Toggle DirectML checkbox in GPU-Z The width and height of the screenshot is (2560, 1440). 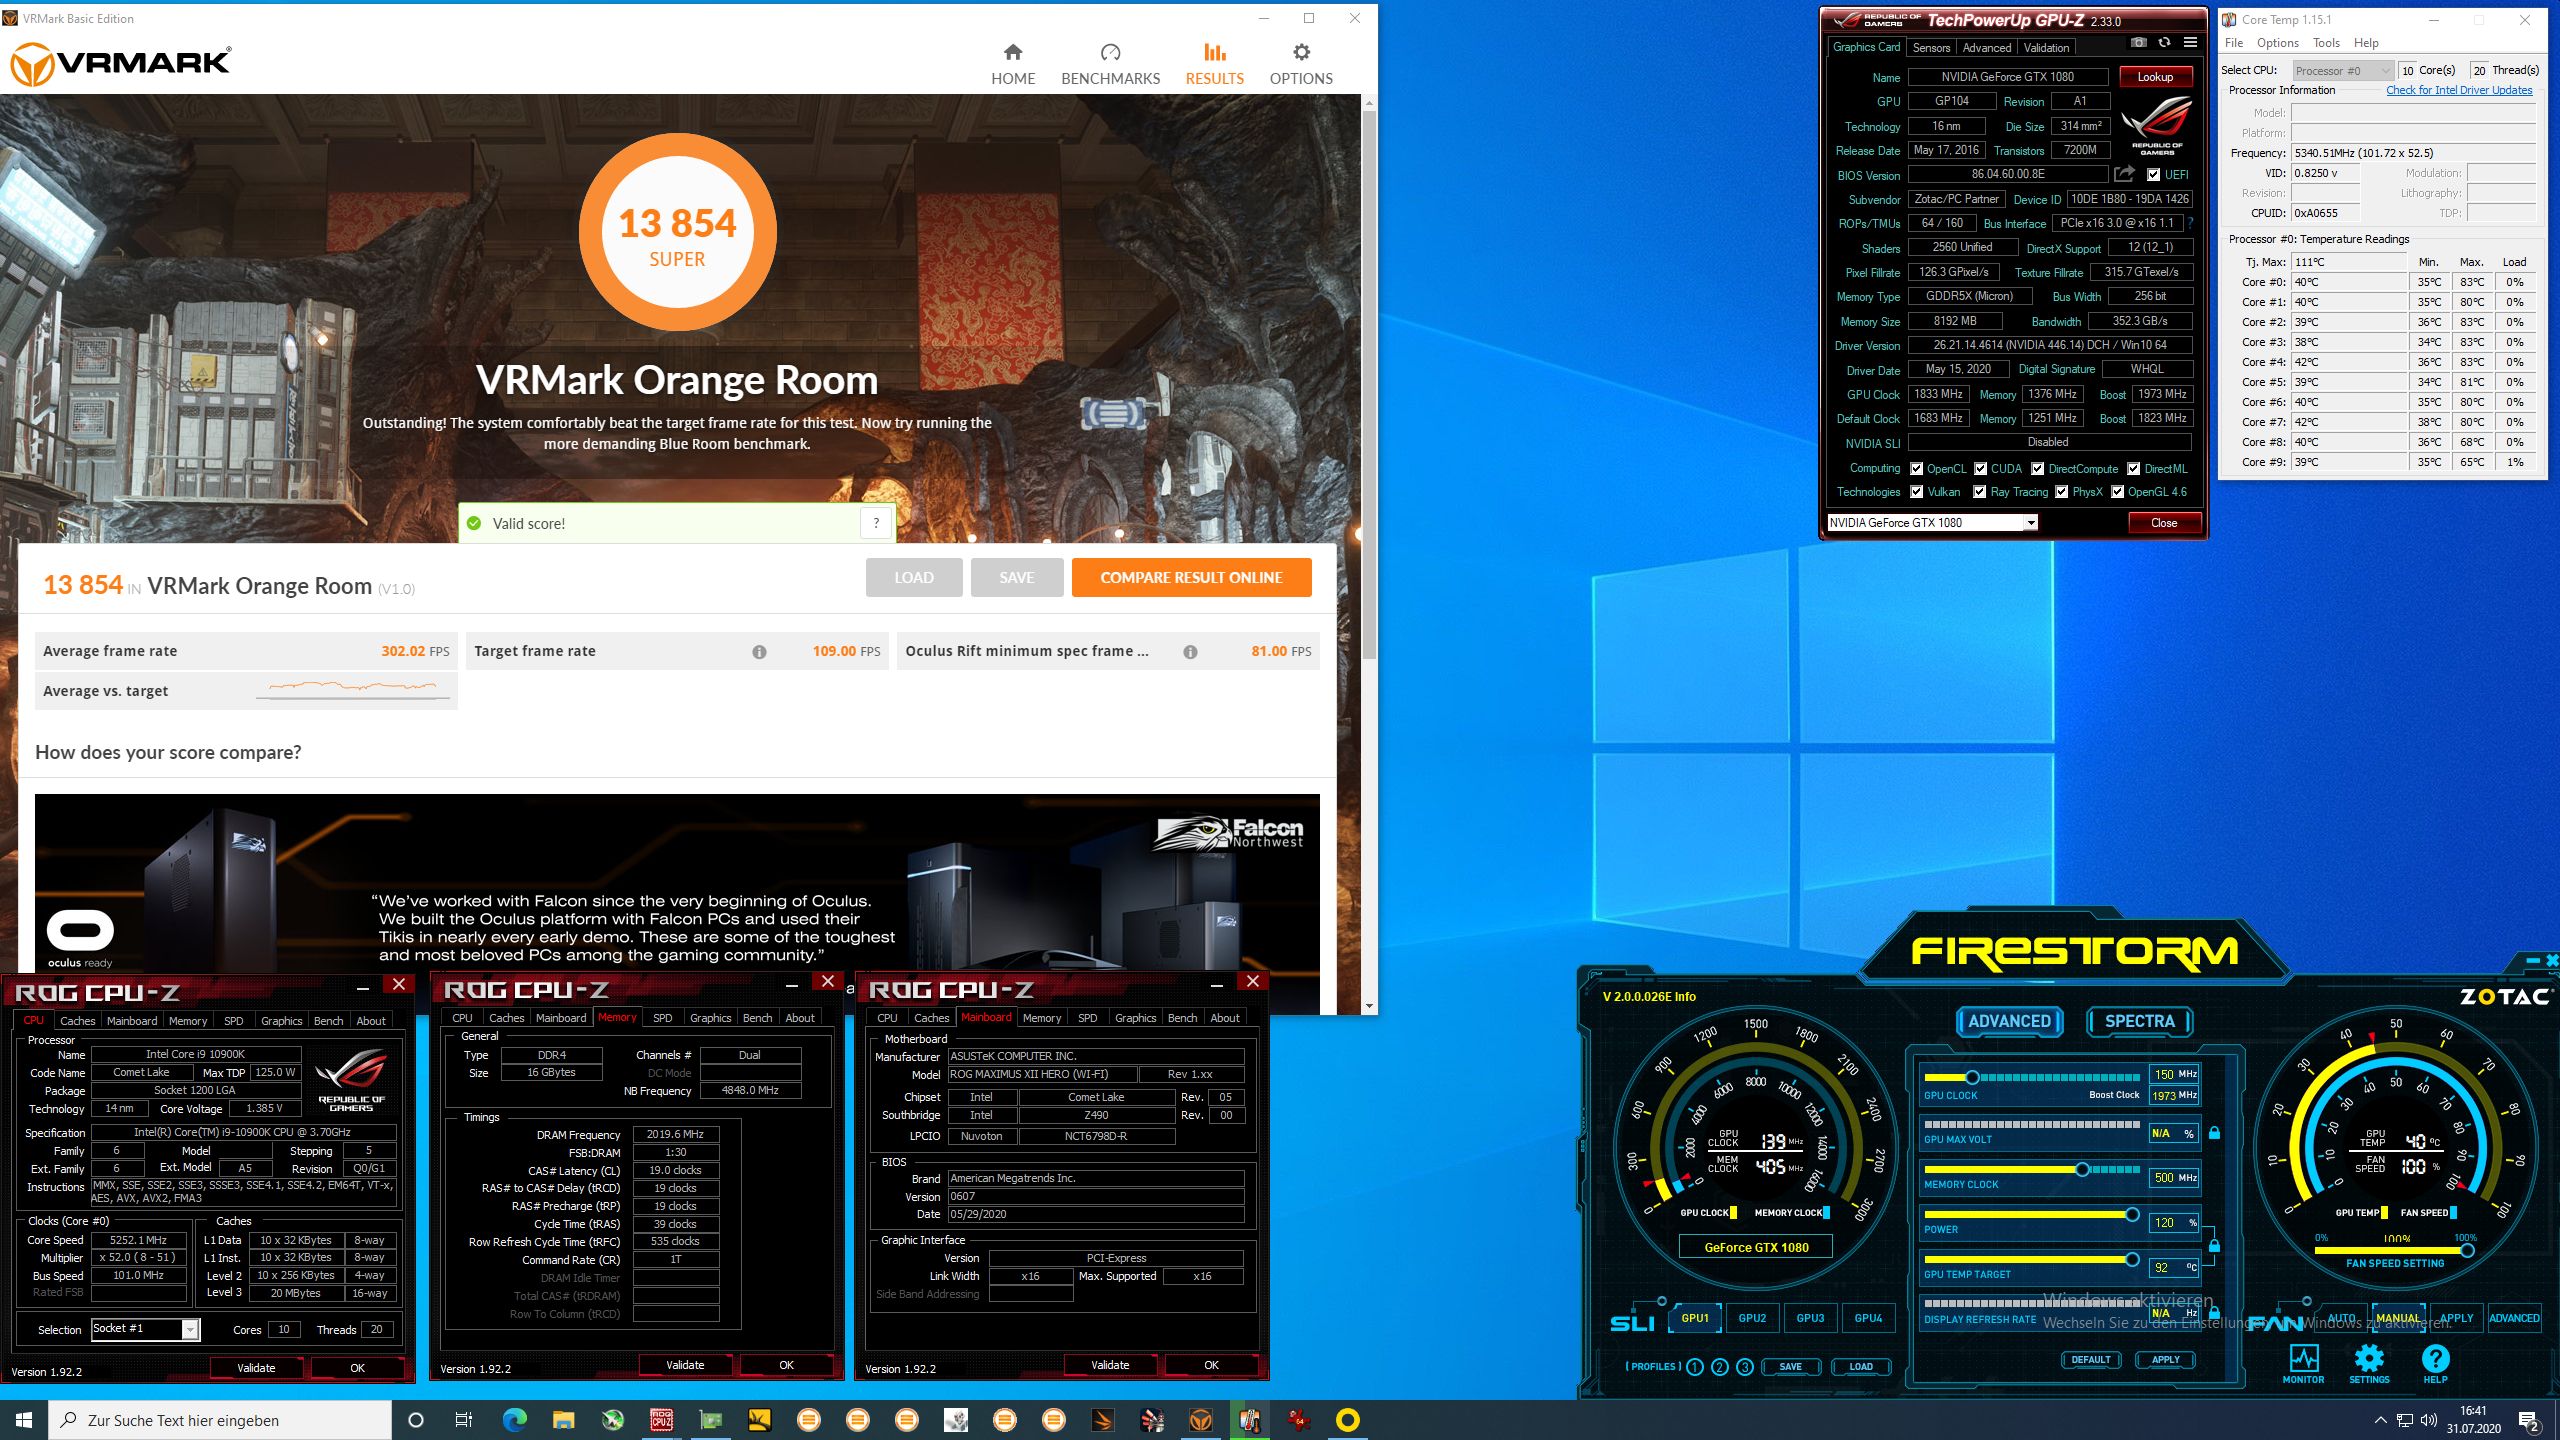(x=2133, y=469)
